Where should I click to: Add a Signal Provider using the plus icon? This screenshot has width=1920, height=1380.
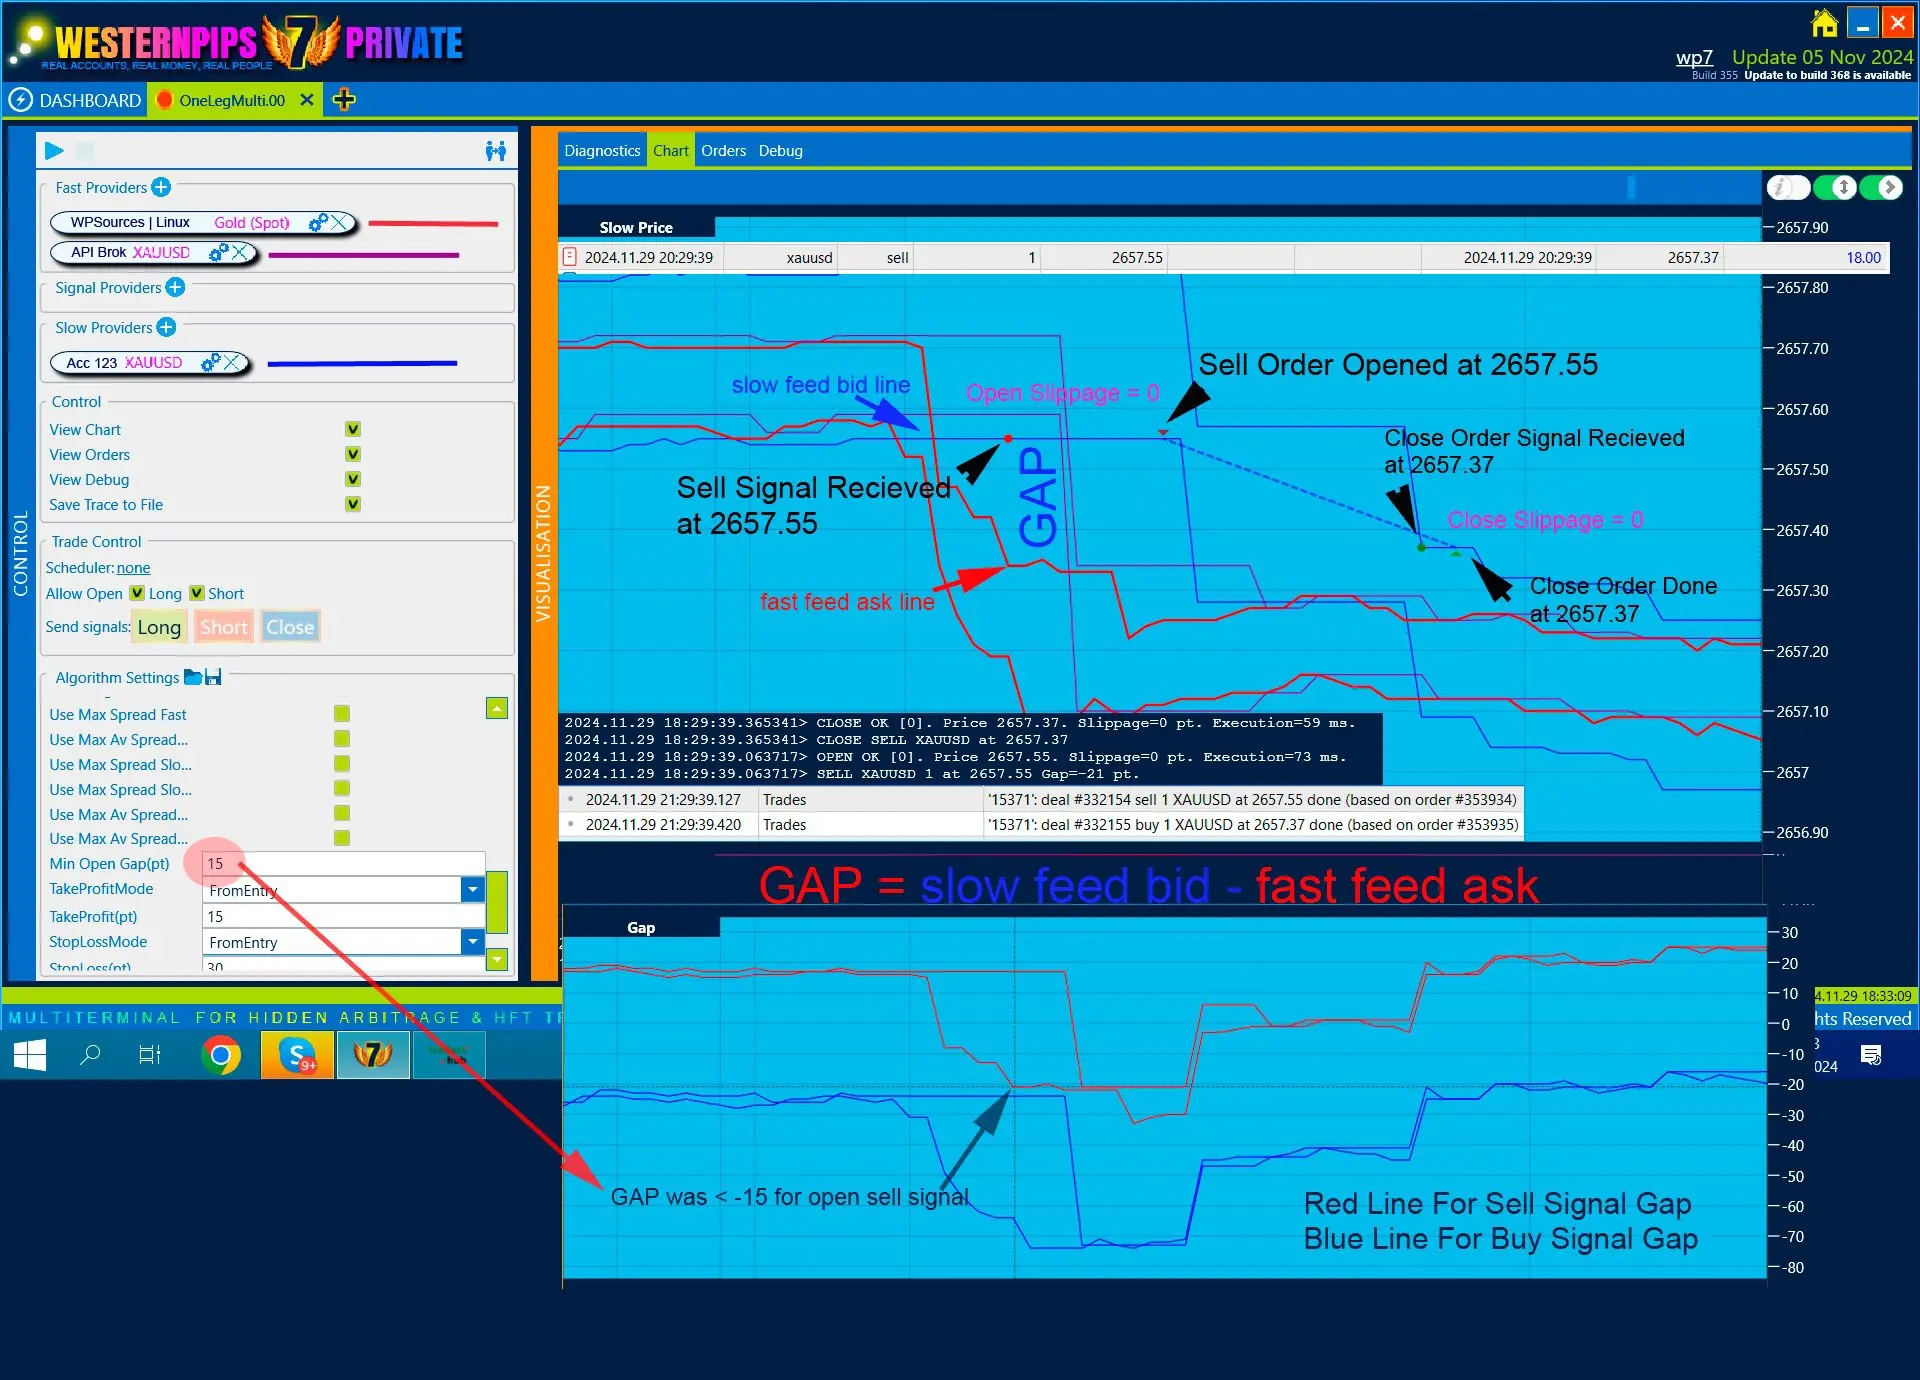point(175,287)
